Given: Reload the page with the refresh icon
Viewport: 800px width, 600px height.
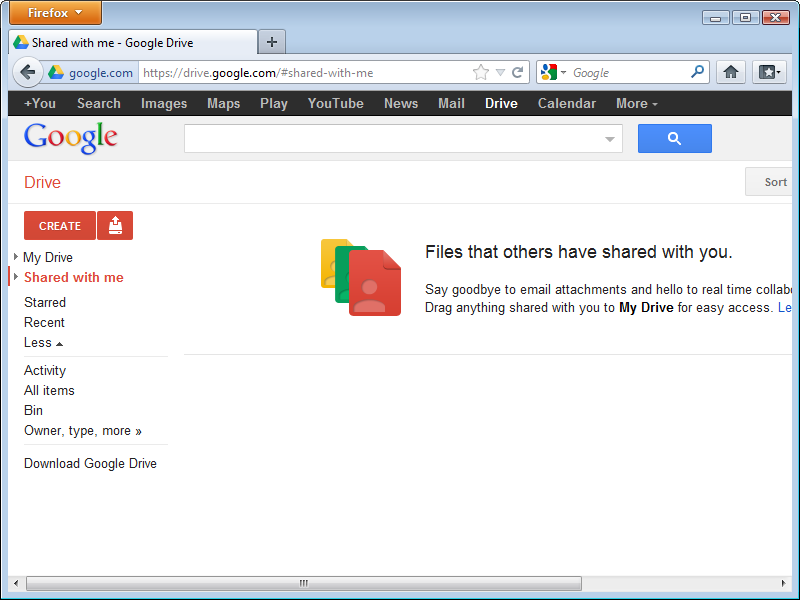Looking at the screenshot, I should pyautogui.click(x=517, y=72).
